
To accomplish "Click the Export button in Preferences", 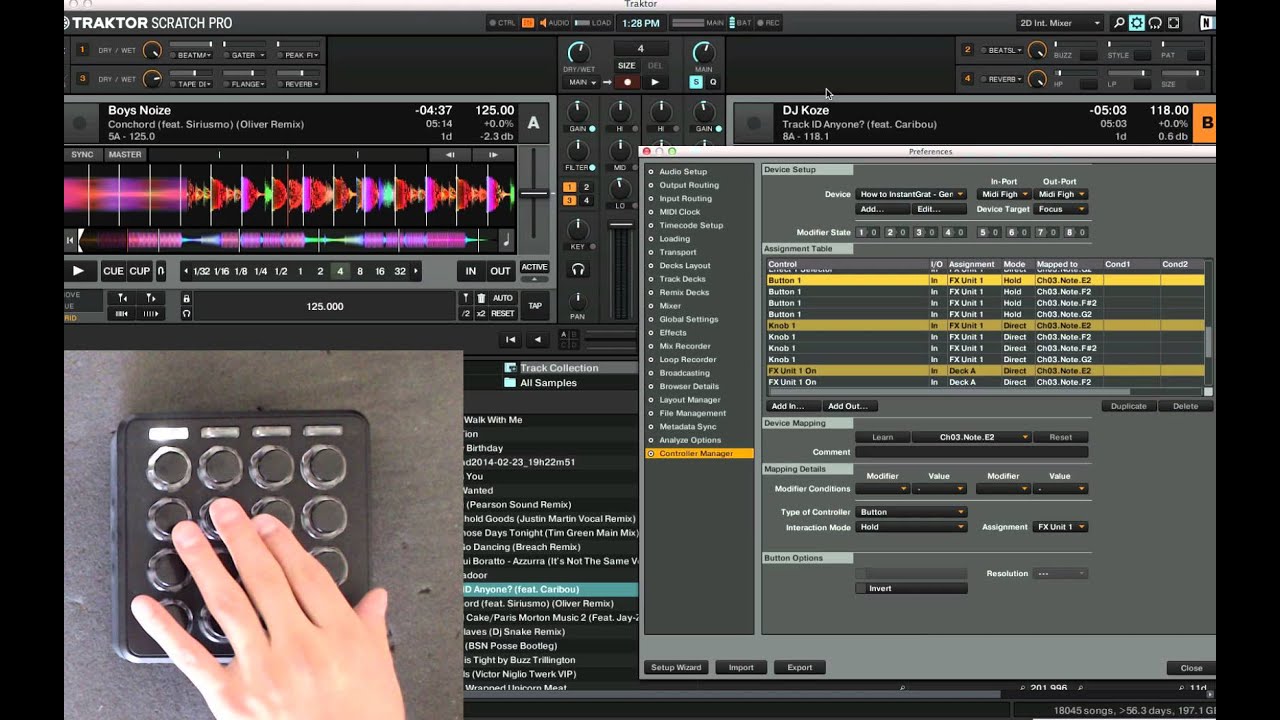I will click(800, 667).
